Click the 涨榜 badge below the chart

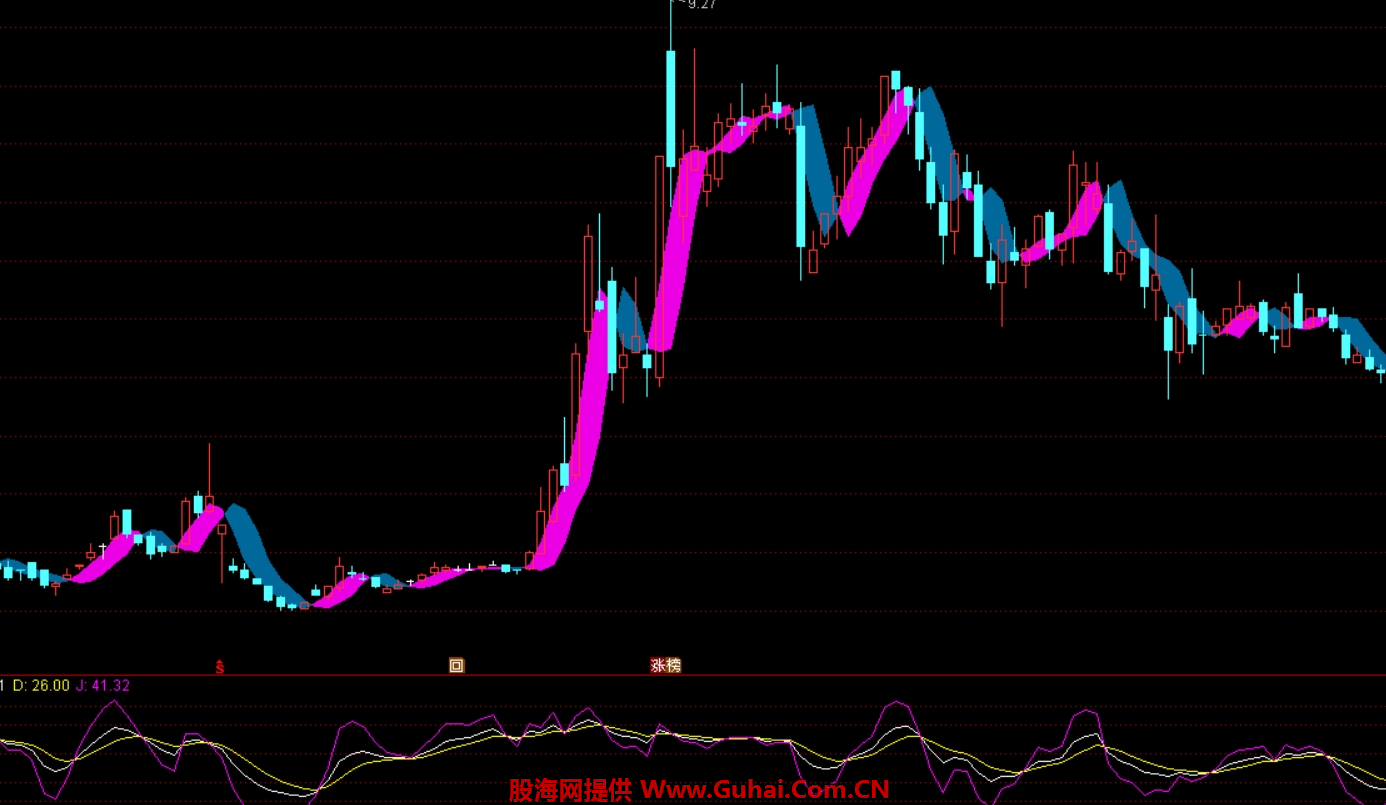(666, 665)
